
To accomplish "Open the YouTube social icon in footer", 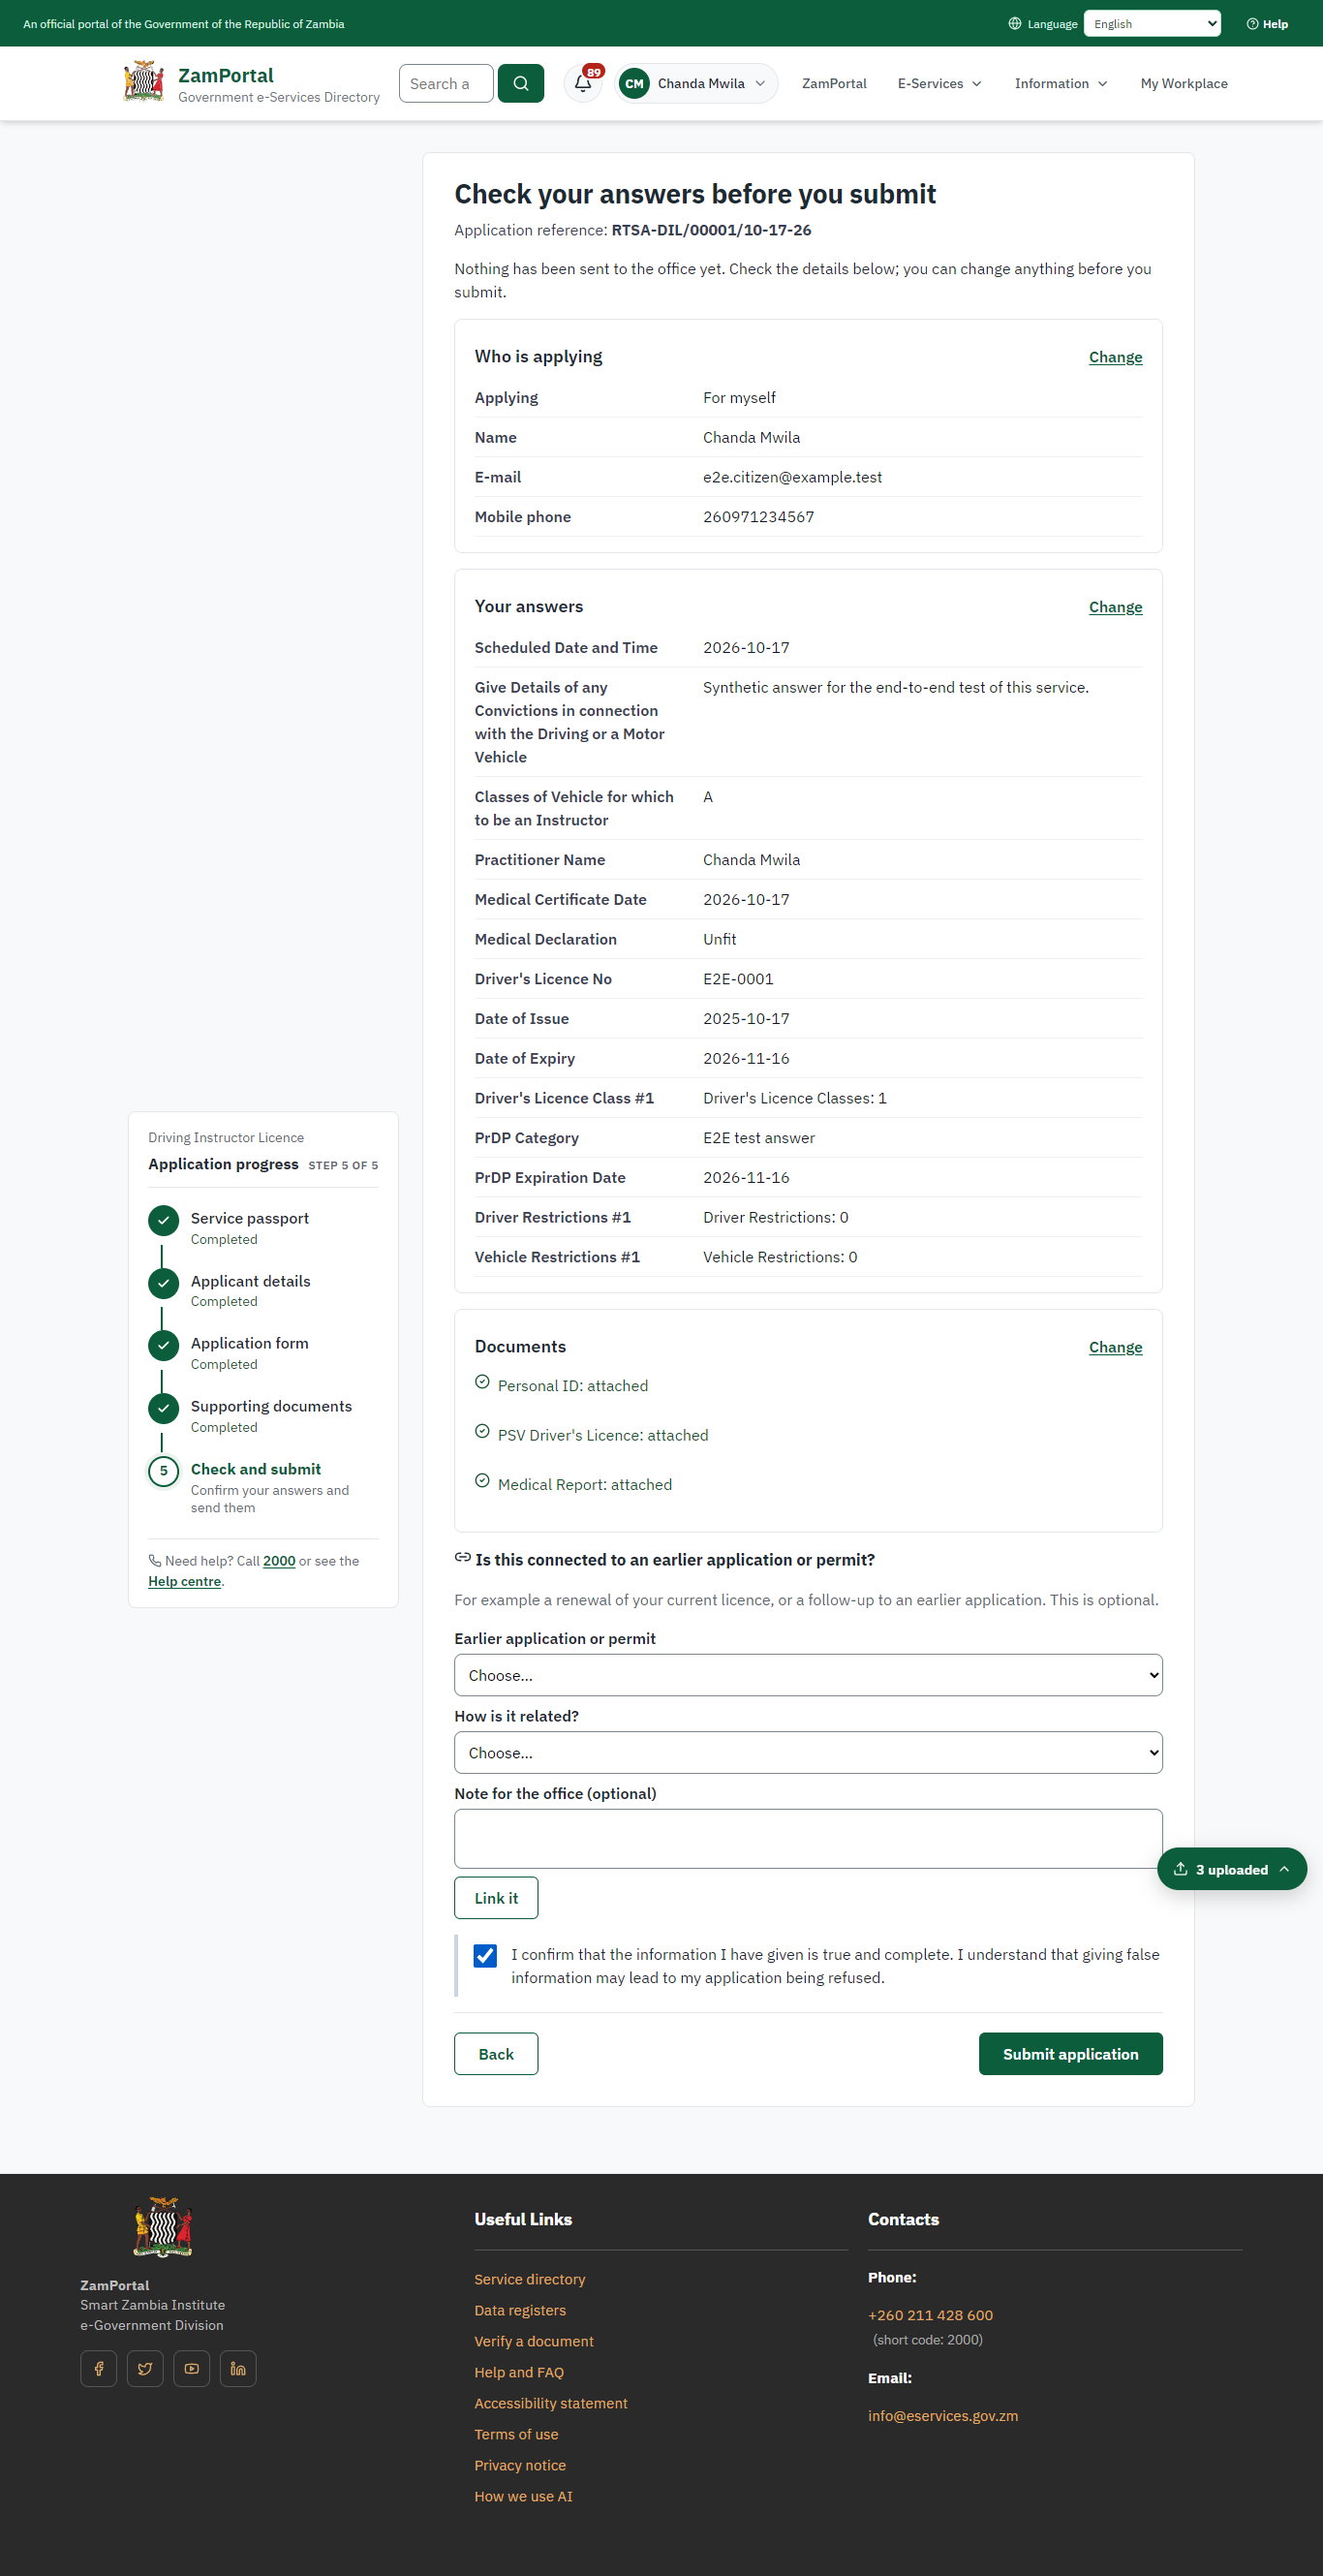I will [192, 2368].
